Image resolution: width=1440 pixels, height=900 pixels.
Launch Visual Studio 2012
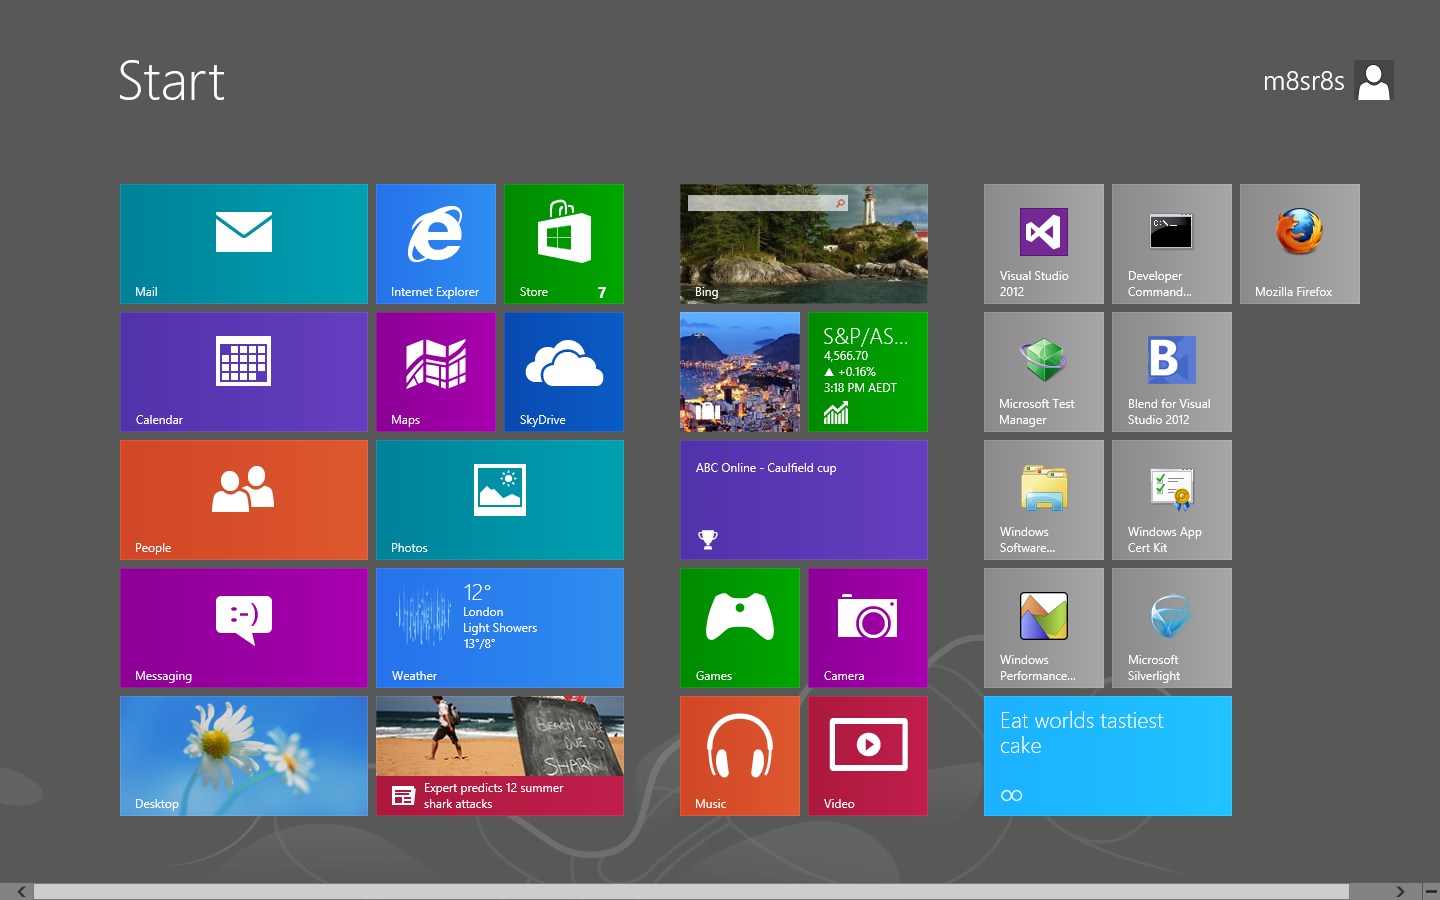[x=1044, y=244]
